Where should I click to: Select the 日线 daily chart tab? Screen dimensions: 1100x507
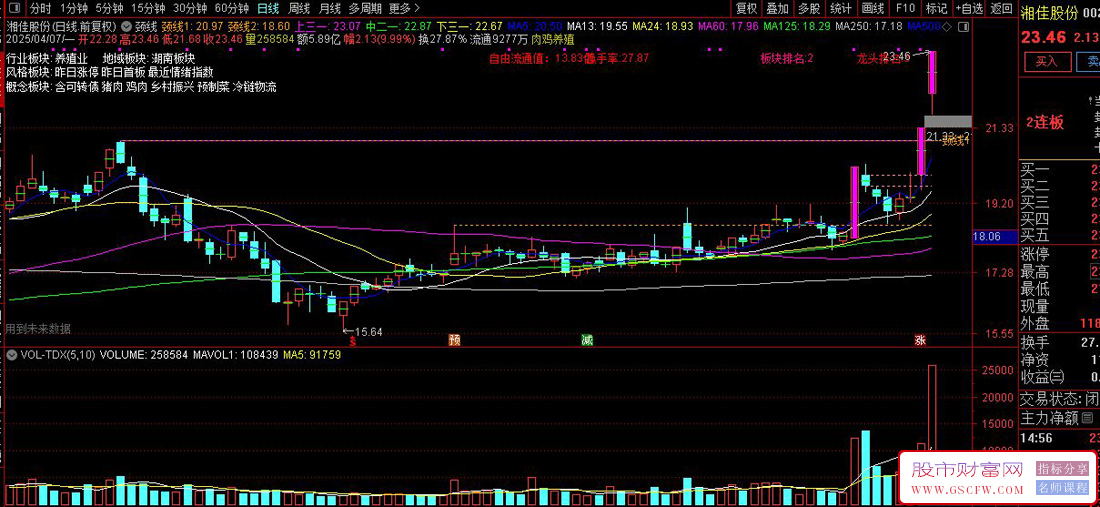pyautogui.click(x=268, y=8)
